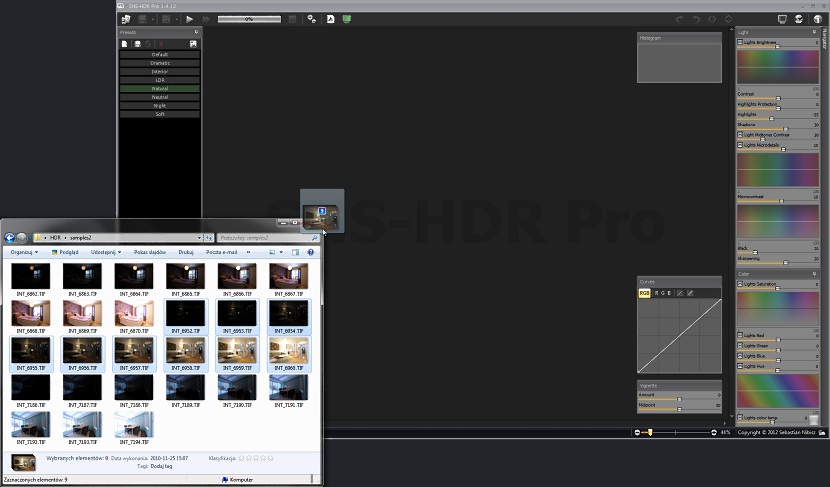Click the Info icon at top right
Screen dimensions: 830x487
818,19
